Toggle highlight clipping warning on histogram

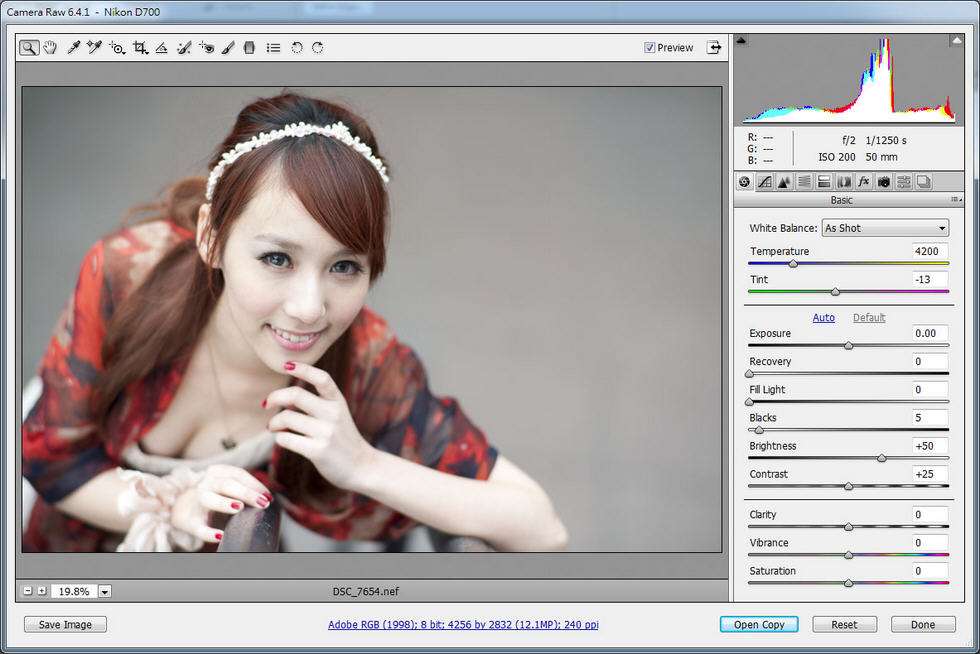click(x=956, y=41)
